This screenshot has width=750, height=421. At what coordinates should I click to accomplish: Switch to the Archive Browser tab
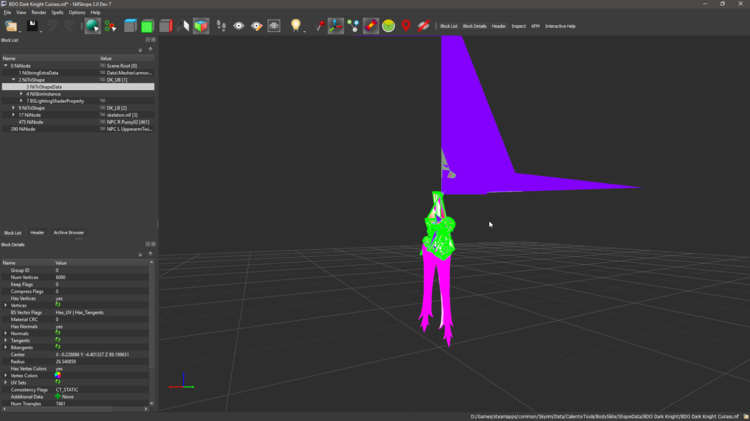tap(68, 233)
